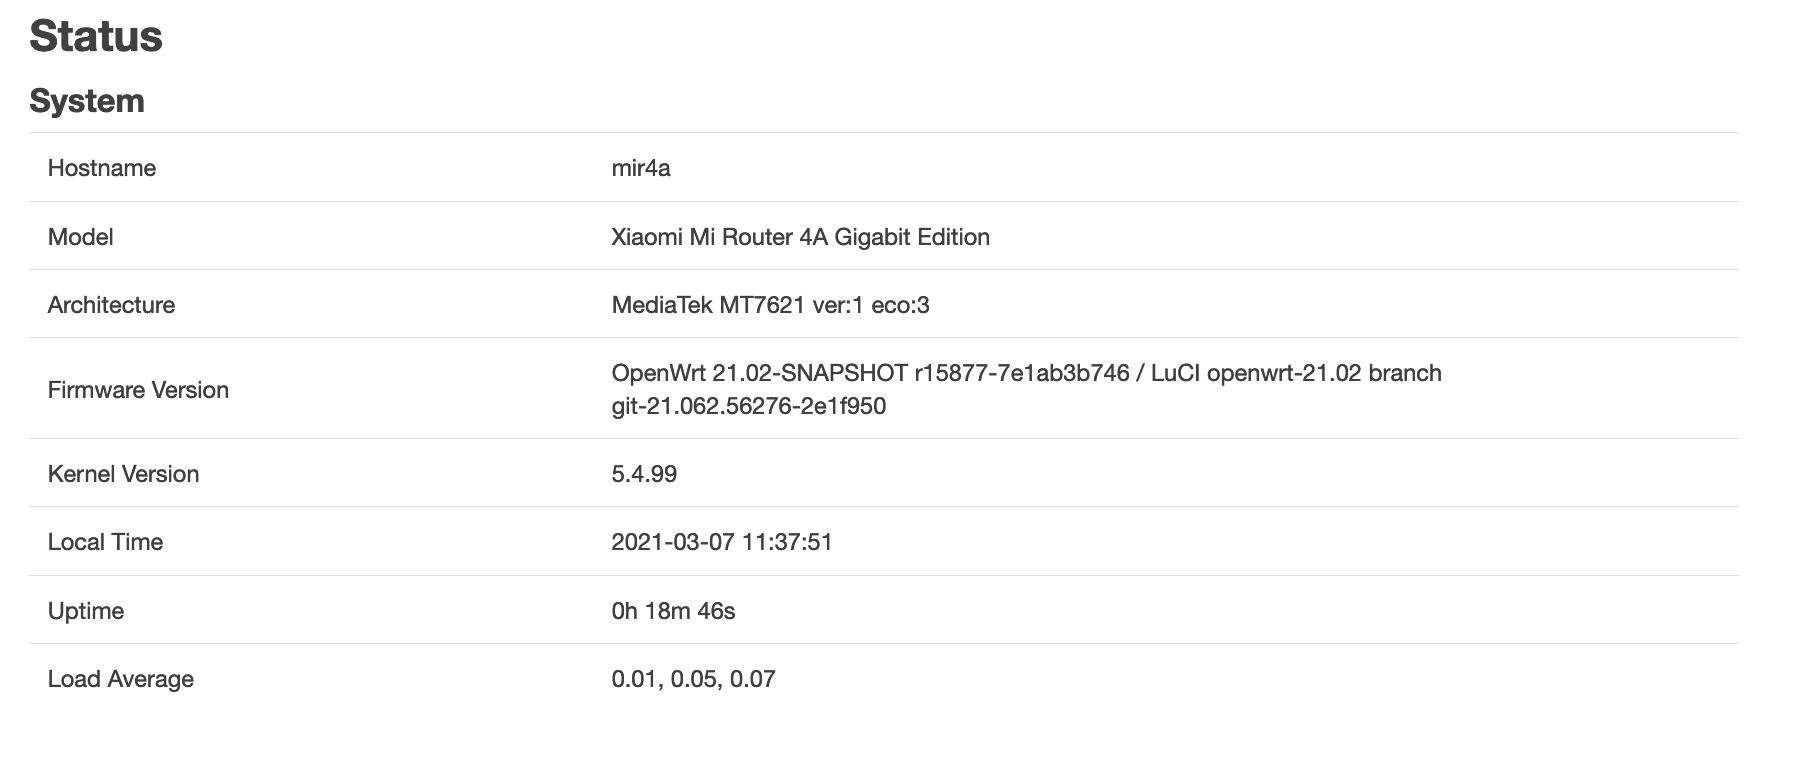Click the mir4a hostname value
The height and width of the screenshot is (760, 1816).
point(641,168)
